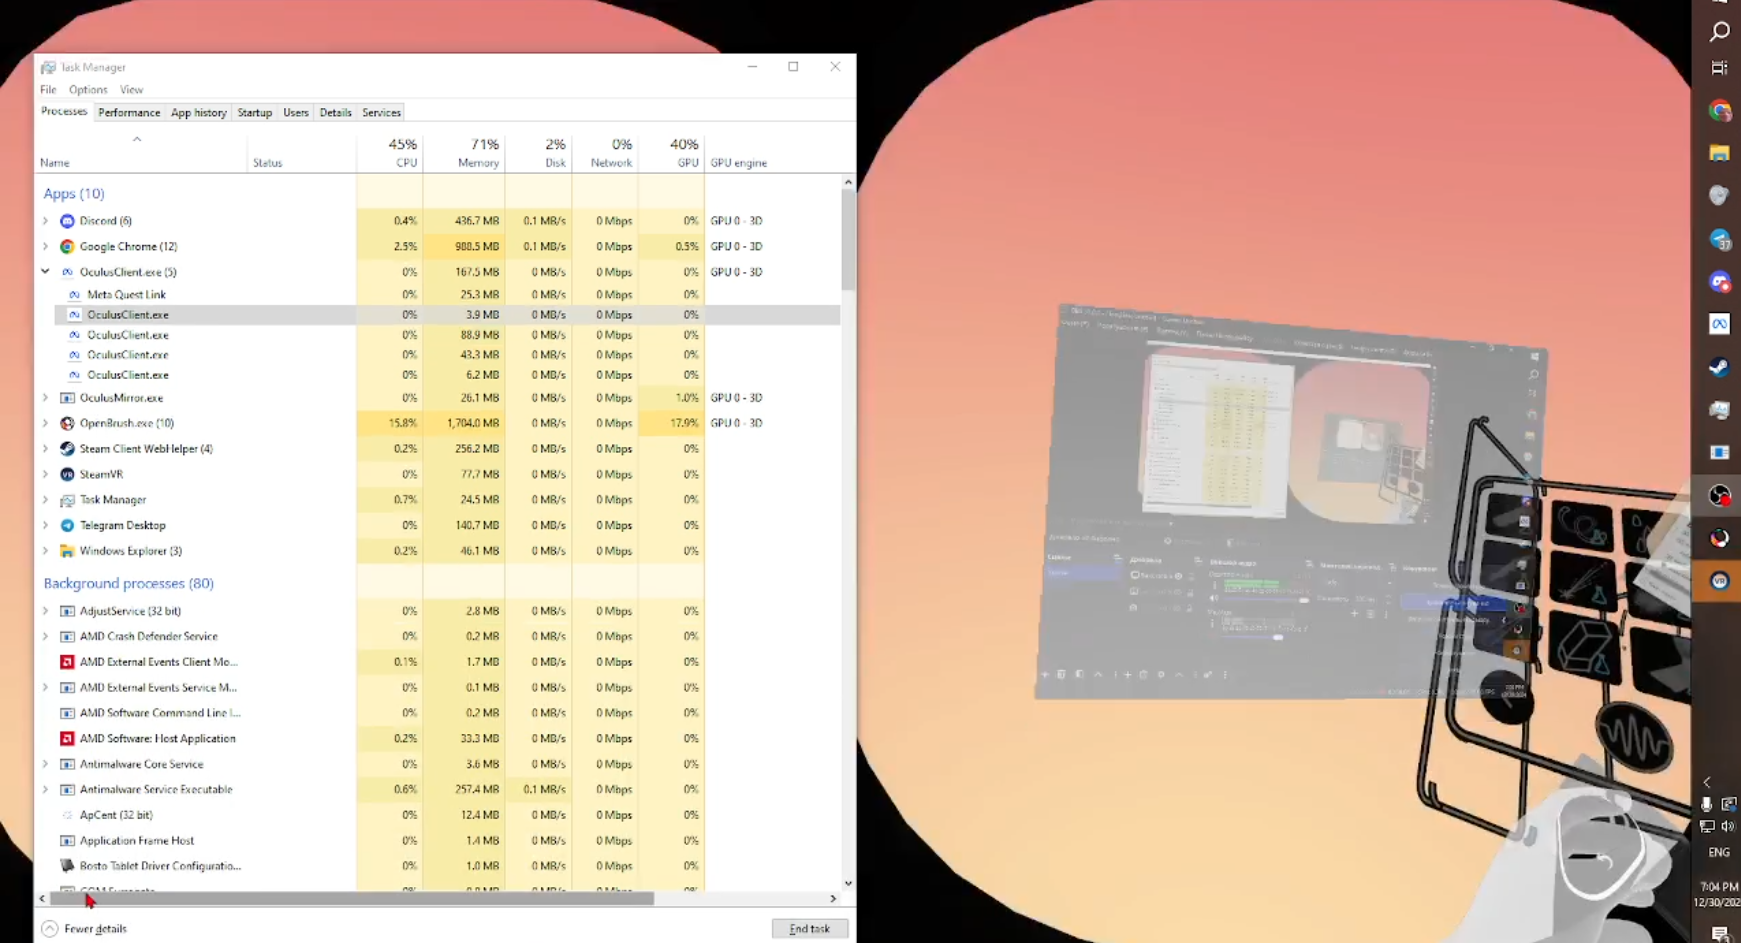Switch to the Startup tab
1741x943 pixels.
(255, 113)
